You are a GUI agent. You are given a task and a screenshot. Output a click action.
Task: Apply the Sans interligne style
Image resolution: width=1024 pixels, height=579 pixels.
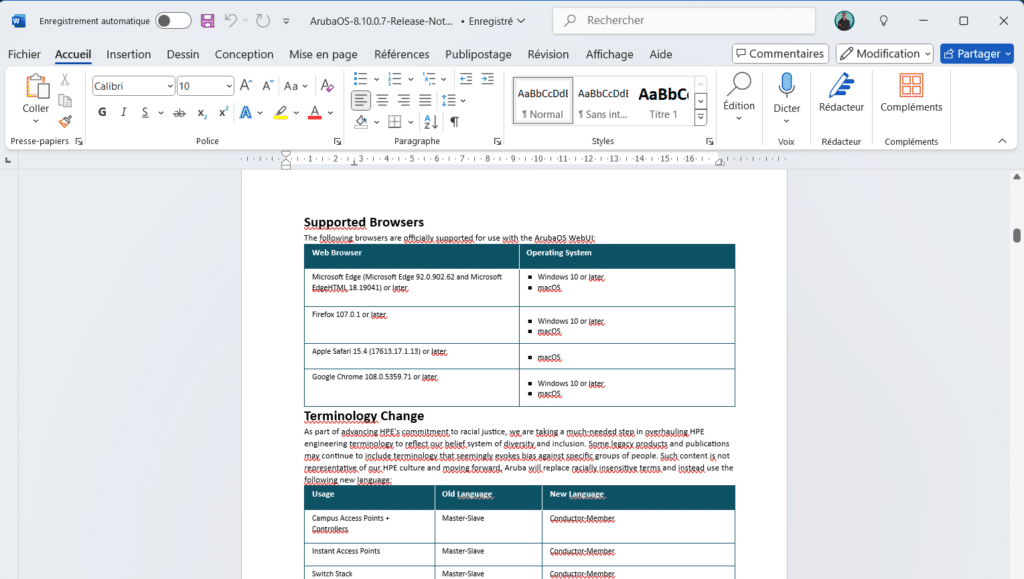(603, 100)
